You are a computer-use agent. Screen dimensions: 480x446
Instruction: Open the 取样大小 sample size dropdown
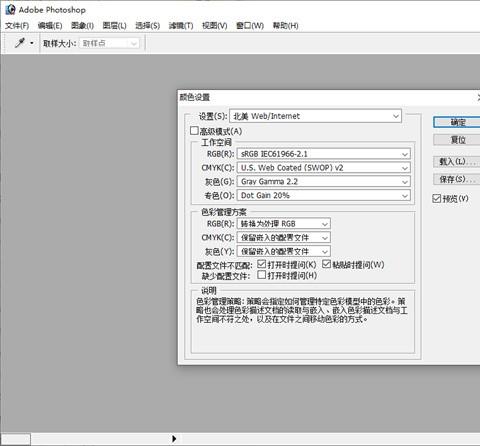109,43
